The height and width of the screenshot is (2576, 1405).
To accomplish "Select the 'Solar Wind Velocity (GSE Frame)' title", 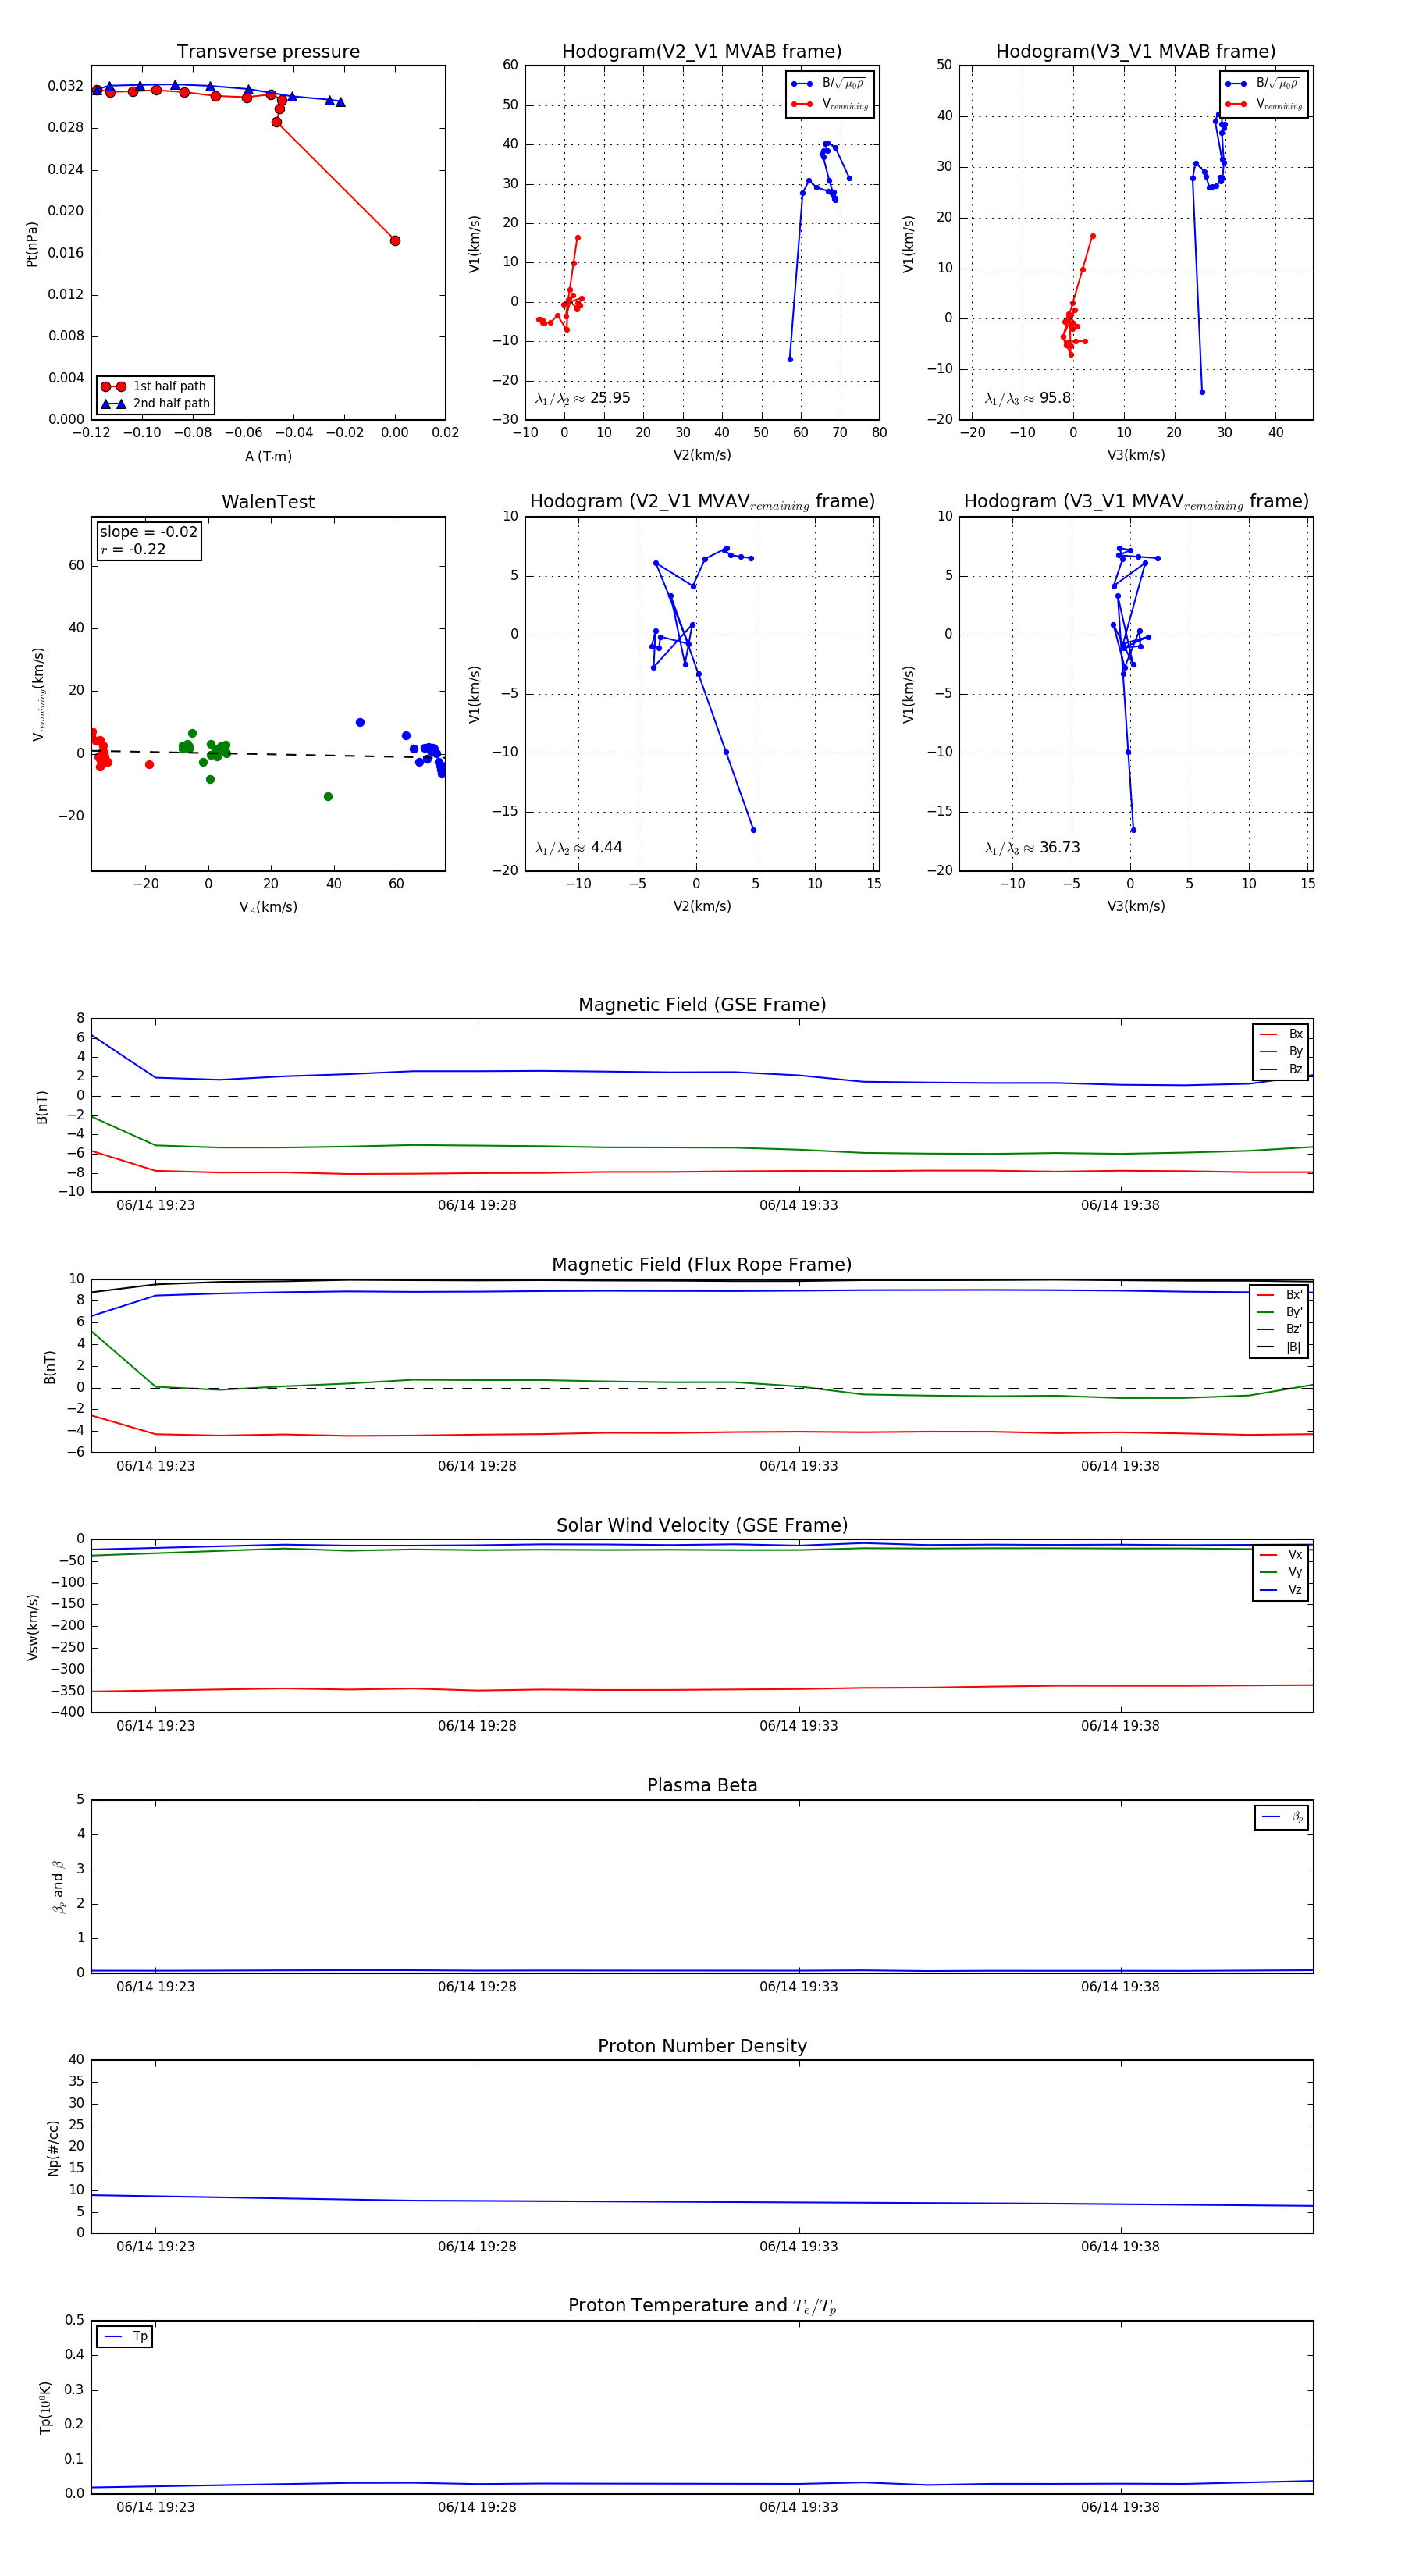I will pyautogui.click(x=702, y=1525).
